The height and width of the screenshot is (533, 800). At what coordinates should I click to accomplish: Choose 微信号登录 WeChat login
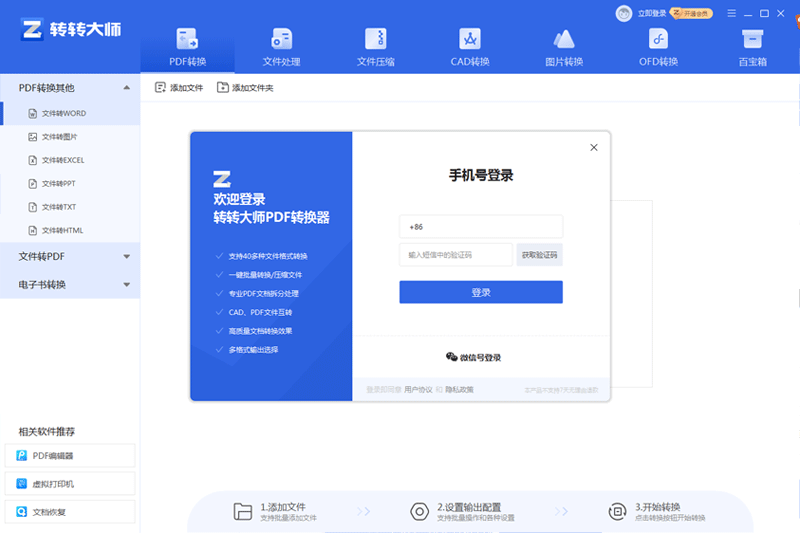pyautogui.click(x=474, y=357)
